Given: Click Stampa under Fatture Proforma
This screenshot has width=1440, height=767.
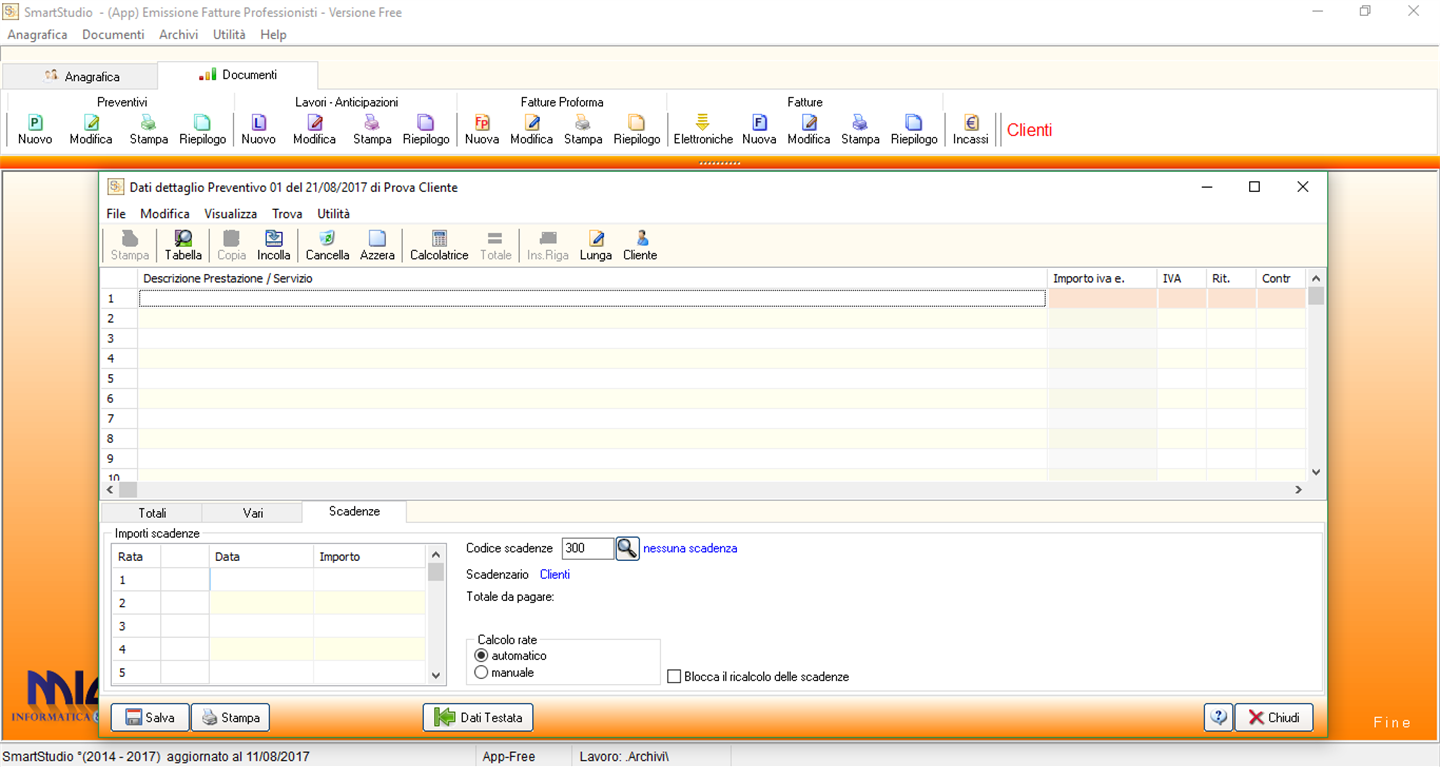Looking at the screenshot, I should tap(583, 130).
